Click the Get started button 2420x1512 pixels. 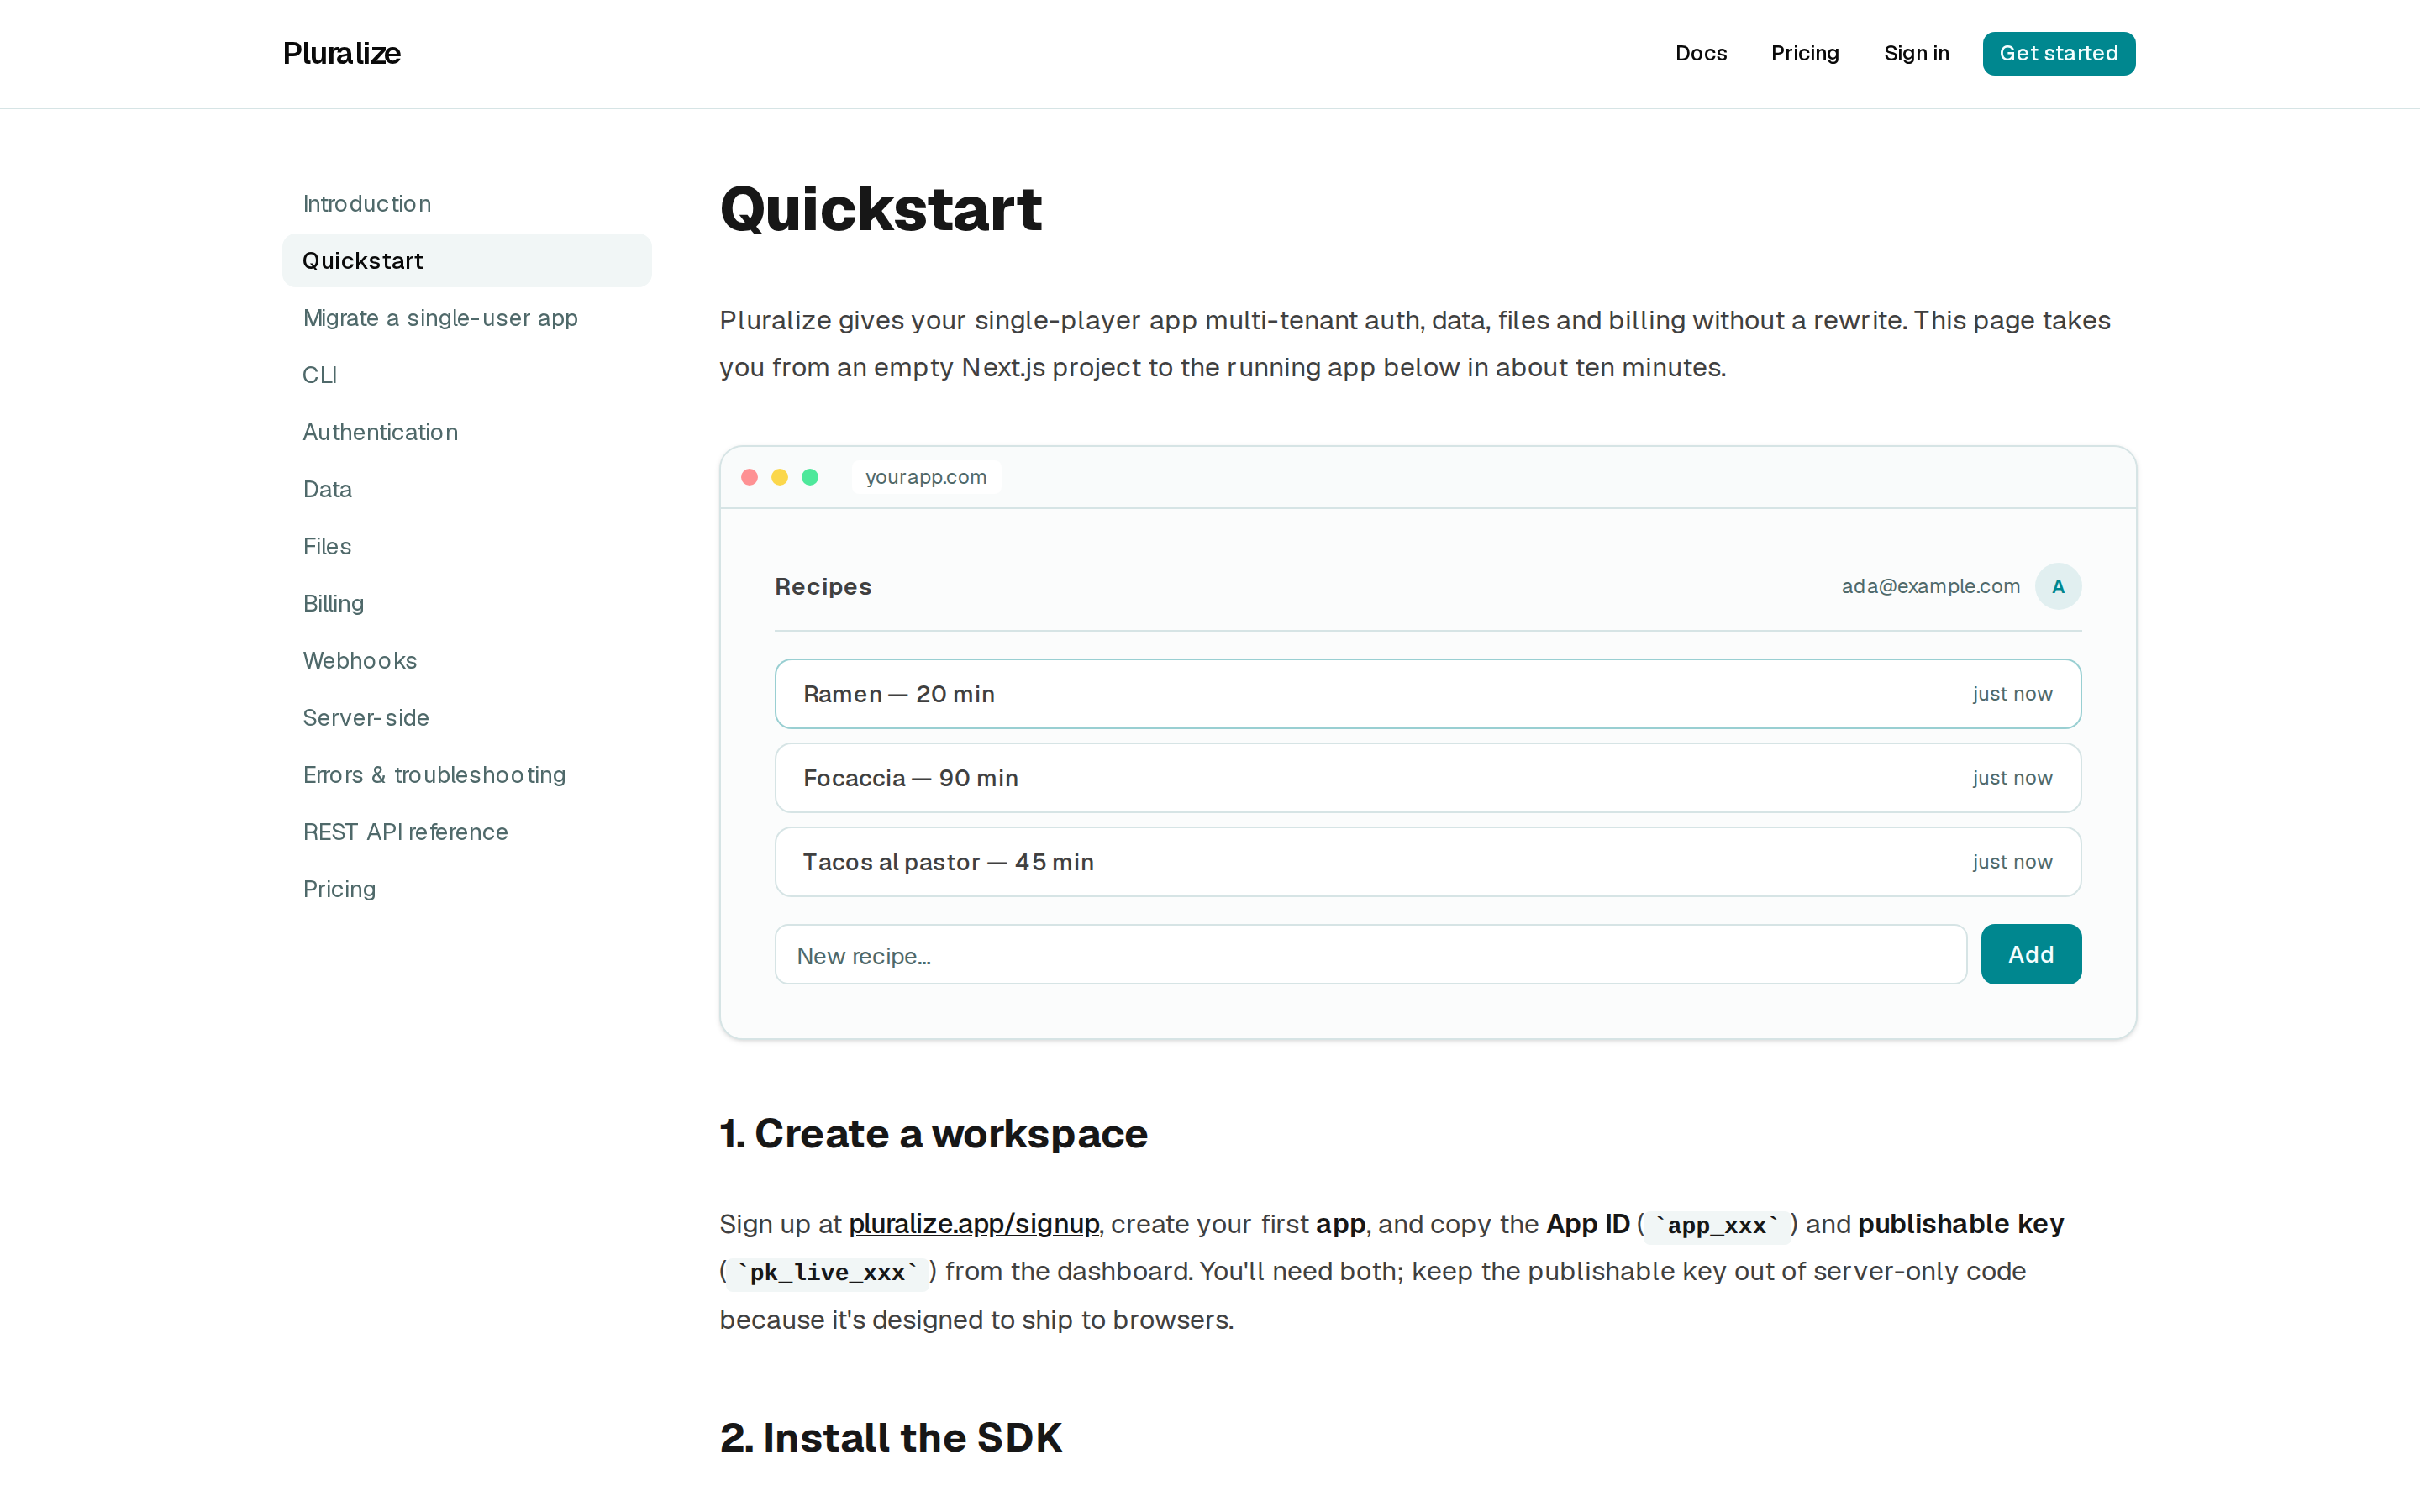pyautogui.click(x=2058, y=53)
